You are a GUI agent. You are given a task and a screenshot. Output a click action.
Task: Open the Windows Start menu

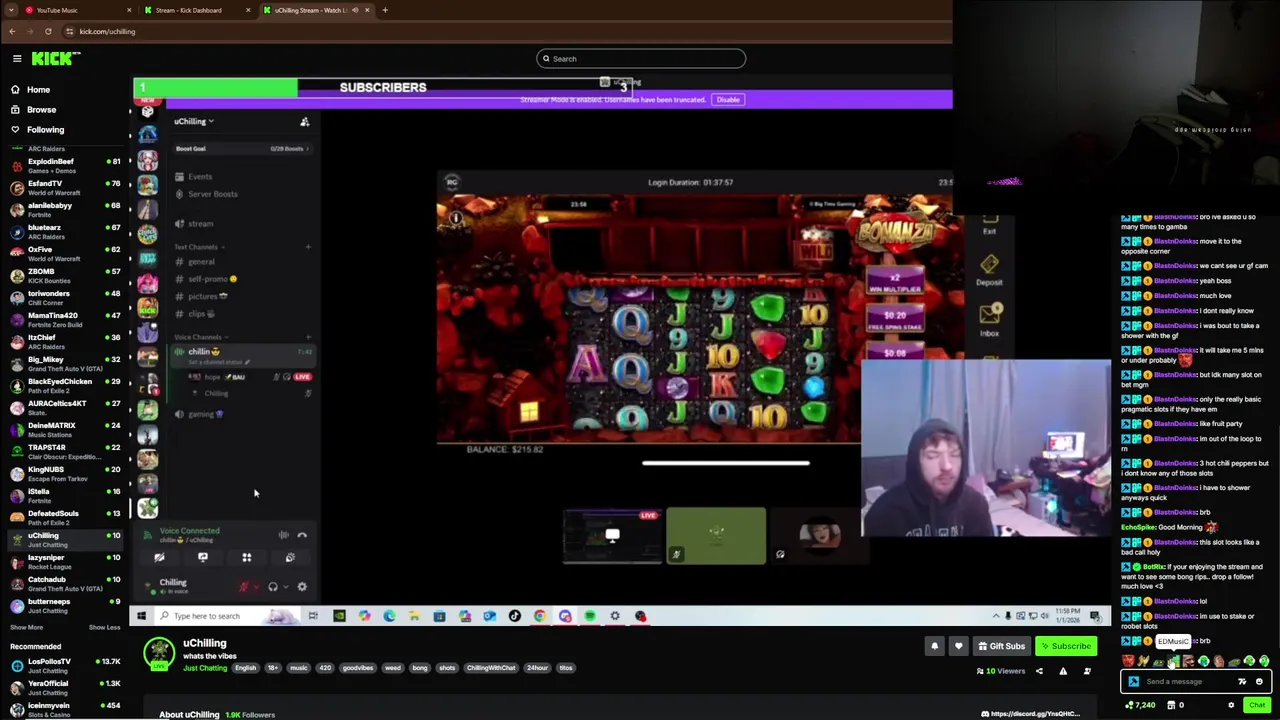141,616
